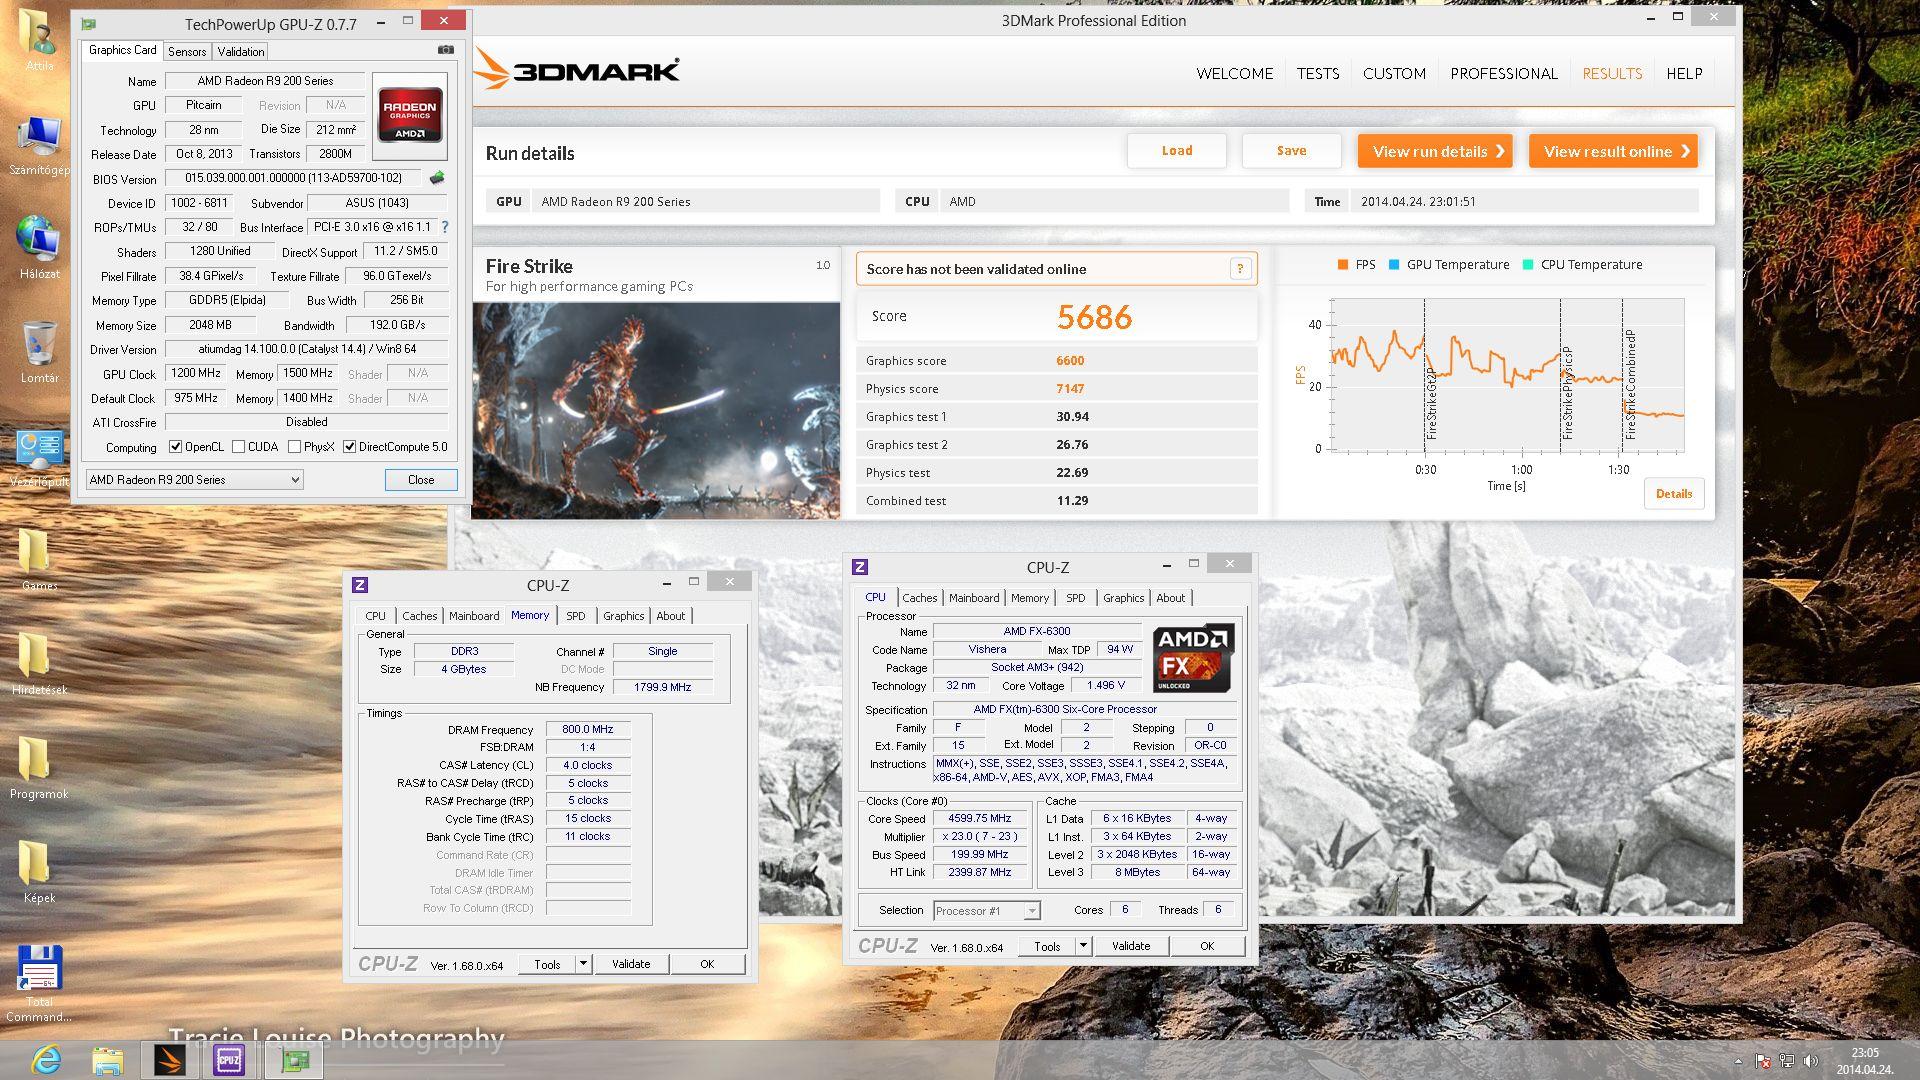The width and height of the screenshot is (1920, 1080).
Task: Open the AMD Radeon R9 200 Series GPU dropdown
Action: (x=194, y=480)
